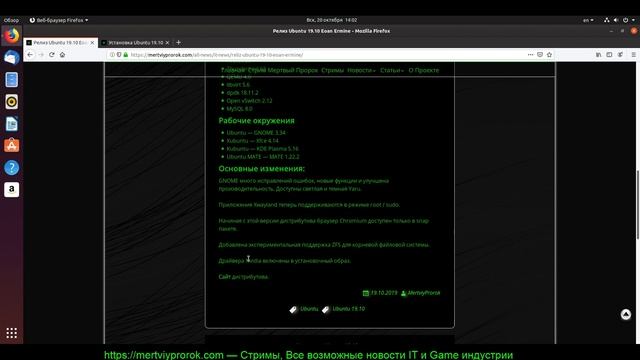Screen dimensions: 640x360
Task: Open 'Стримы' in site navigation
Action: point(332,70)
